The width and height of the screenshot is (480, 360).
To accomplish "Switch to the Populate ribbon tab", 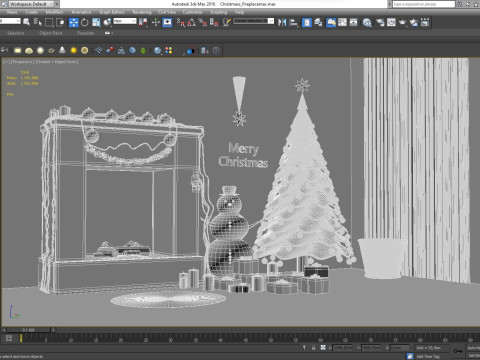I will click(85, 33).
